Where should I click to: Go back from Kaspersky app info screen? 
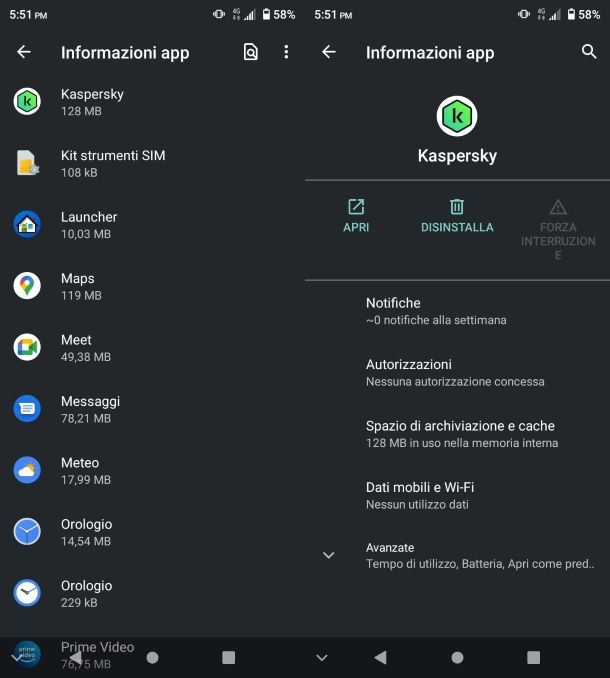coord(329,52)
